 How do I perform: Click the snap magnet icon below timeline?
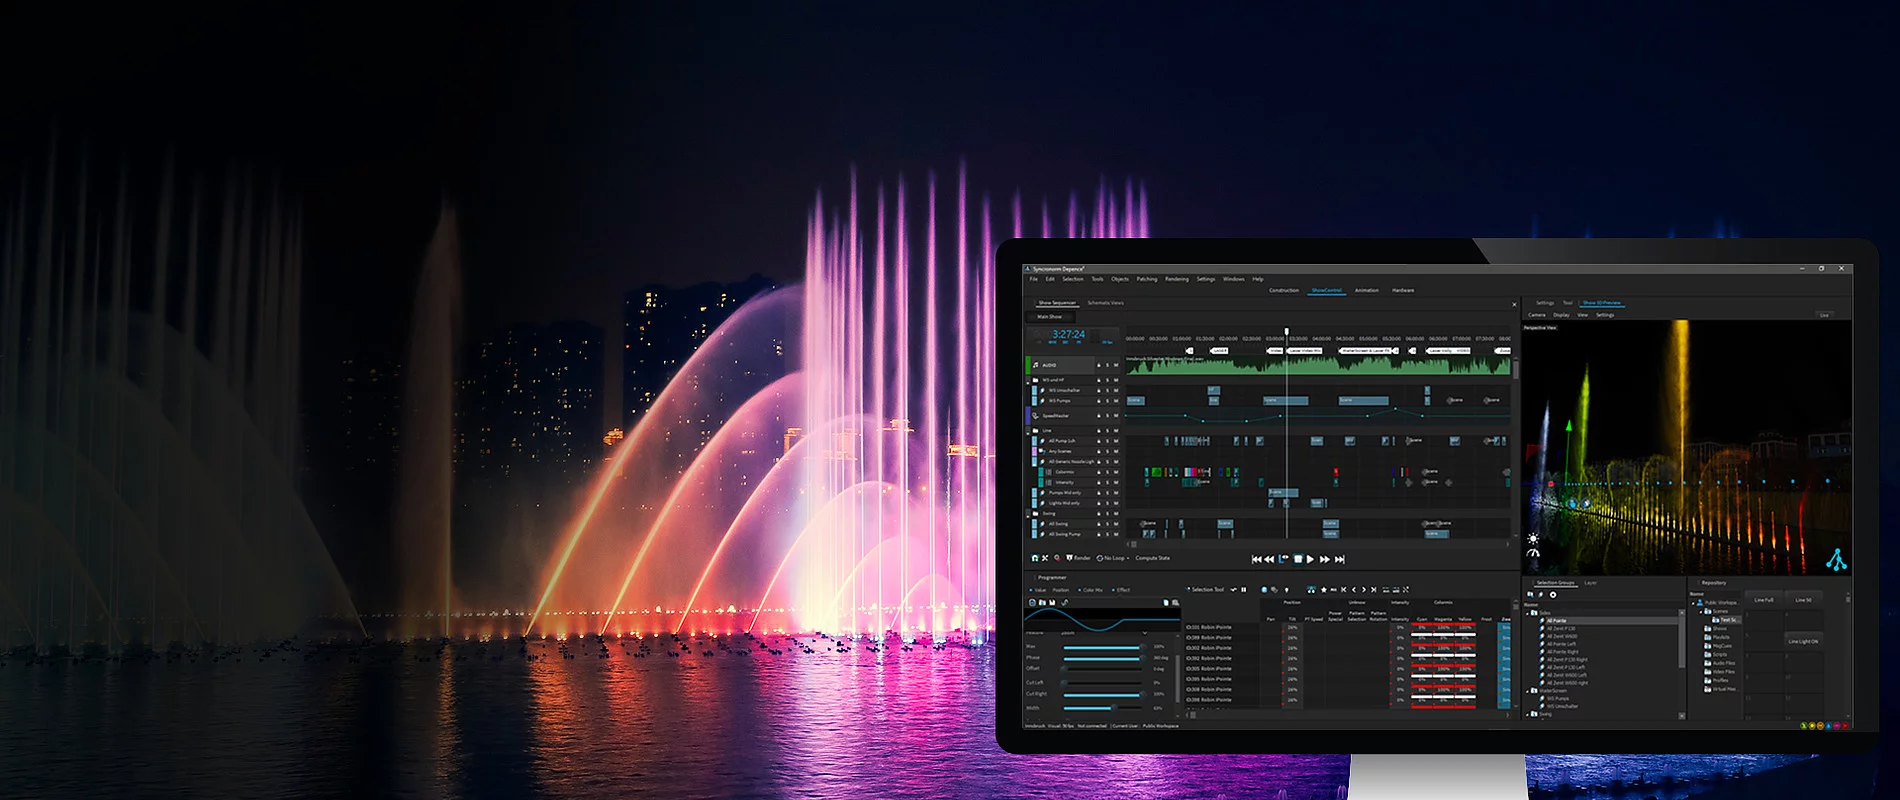[x=1034, y=558]
